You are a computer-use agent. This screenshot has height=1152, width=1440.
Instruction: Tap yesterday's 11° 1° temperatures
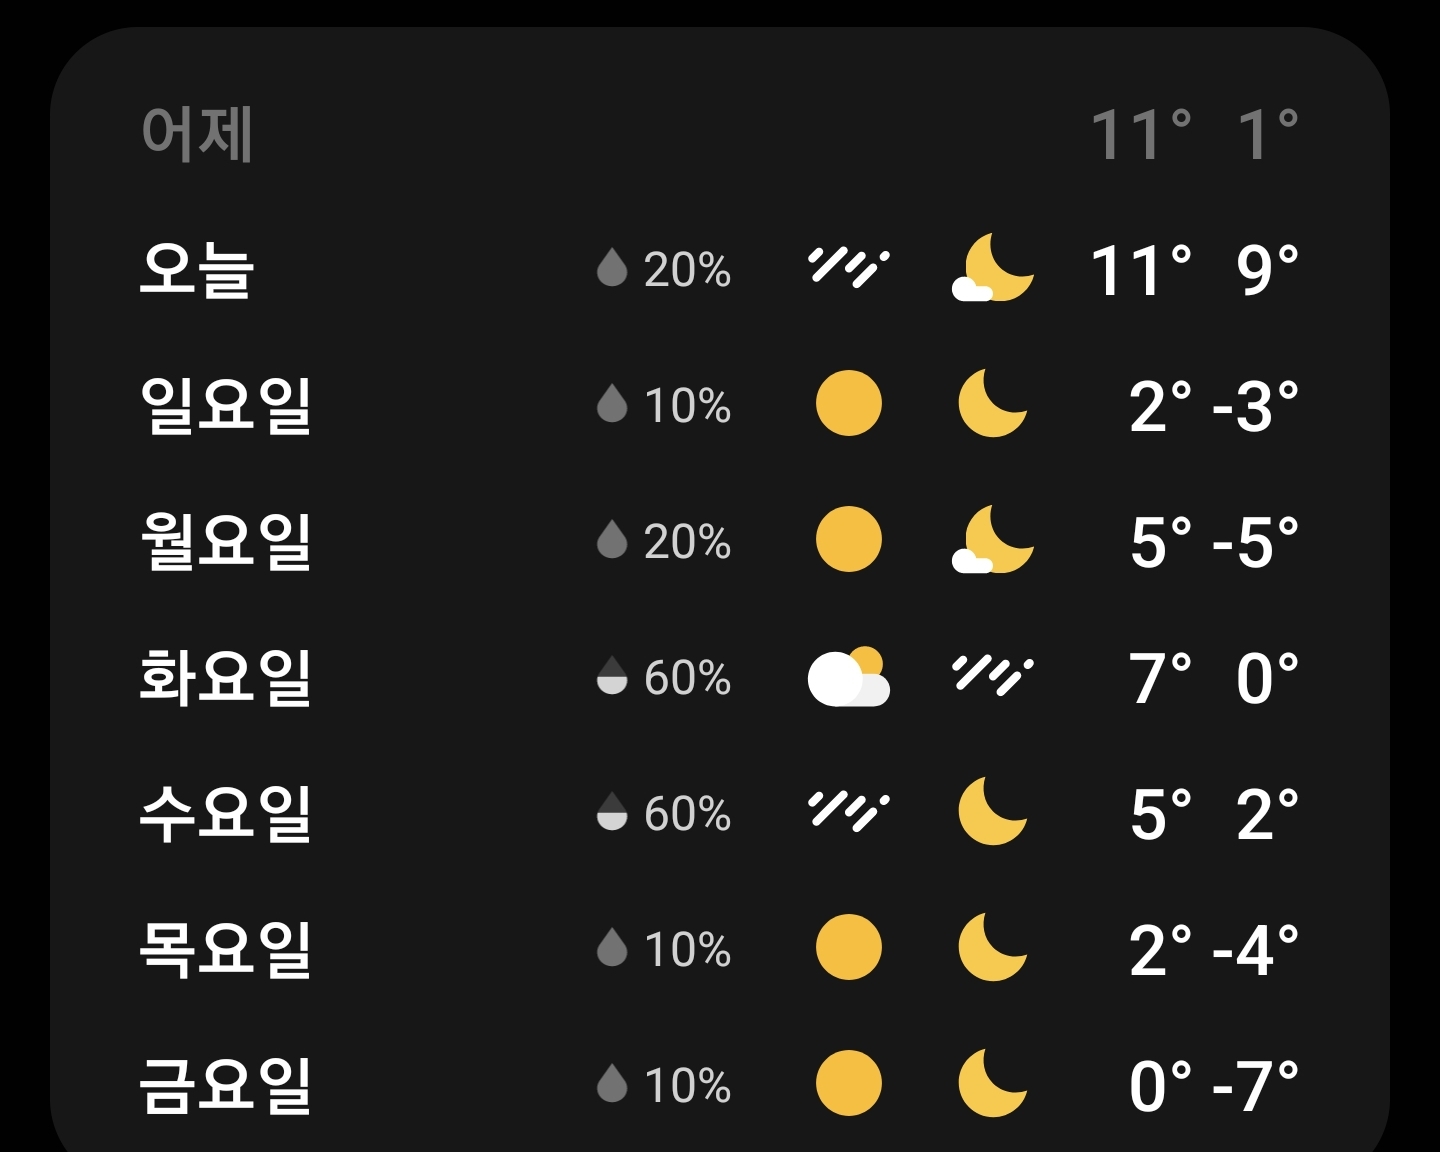[x=1194, y=135]
